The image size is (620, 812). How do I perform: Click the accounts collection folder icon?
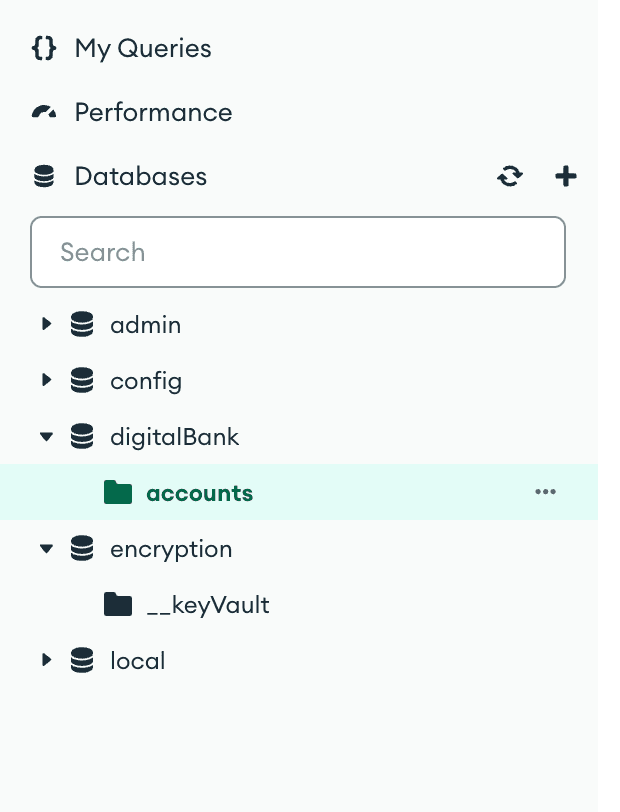118,493
